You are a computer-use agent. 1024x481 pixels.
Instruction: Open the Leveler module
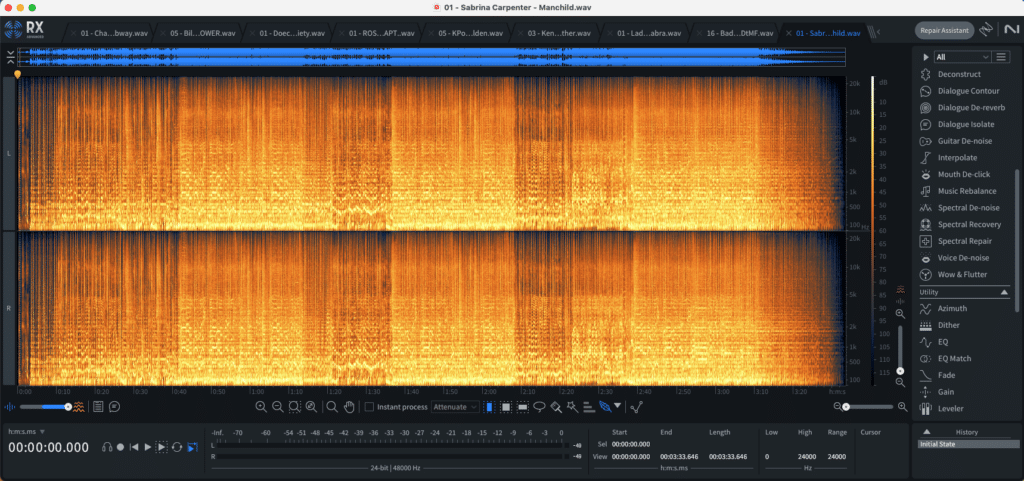tap(953, 409)
